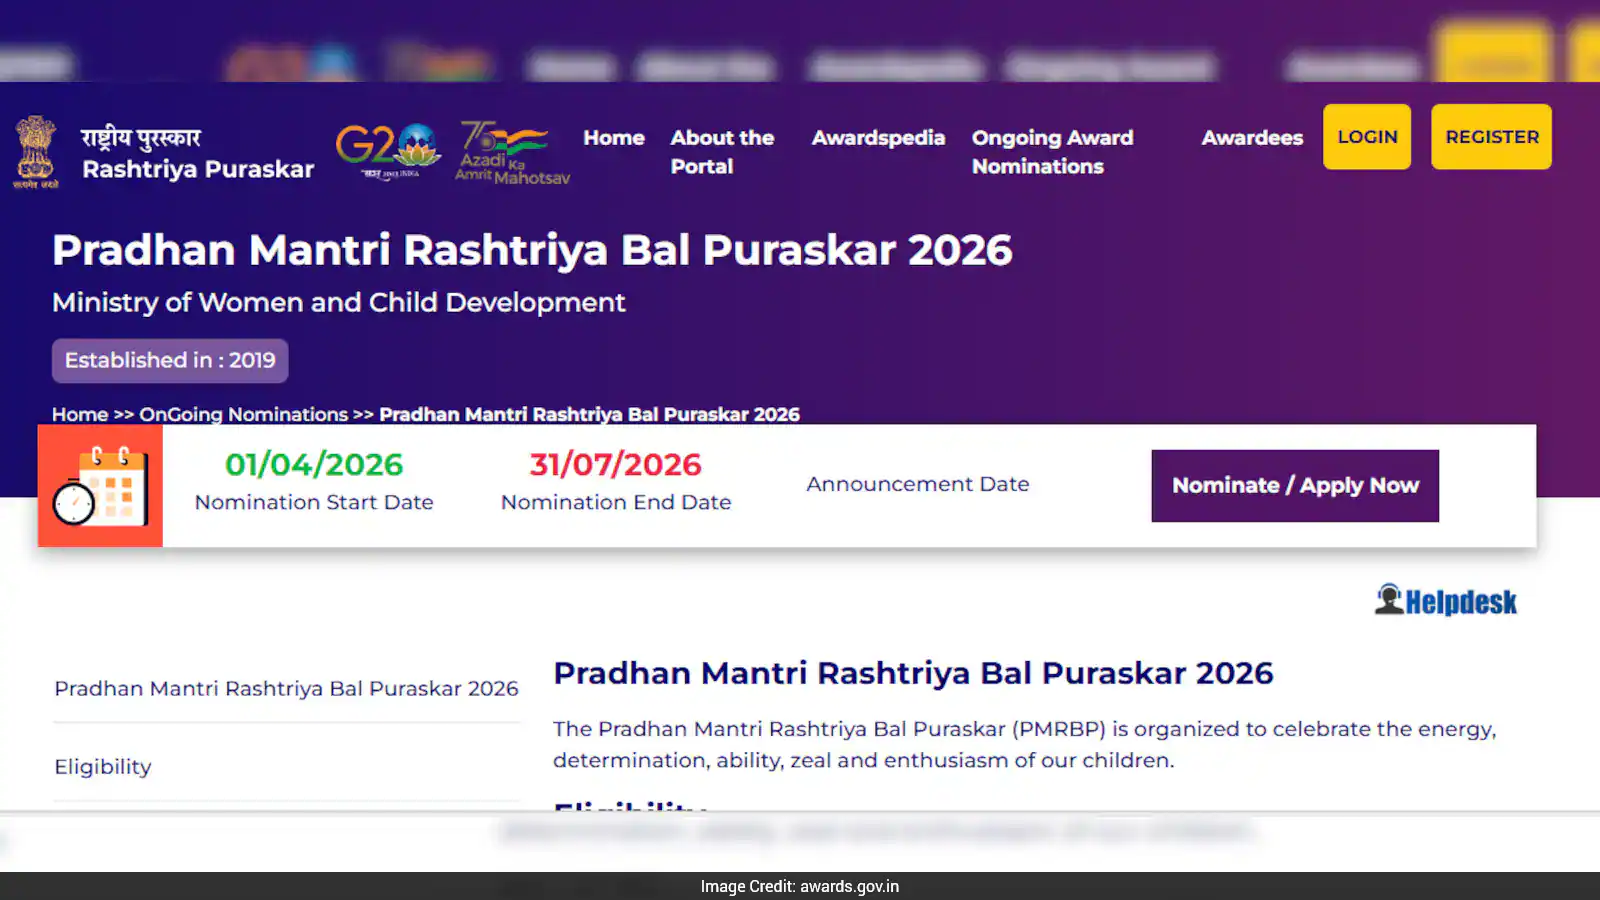
Task: Open Ongoing Award Nominations menu
Action: point(1052,152)
